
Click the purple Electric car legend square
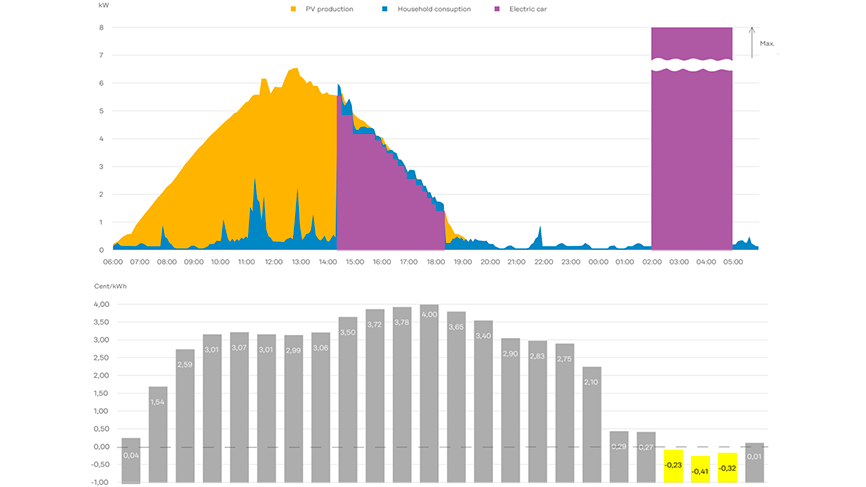(497, 9)
